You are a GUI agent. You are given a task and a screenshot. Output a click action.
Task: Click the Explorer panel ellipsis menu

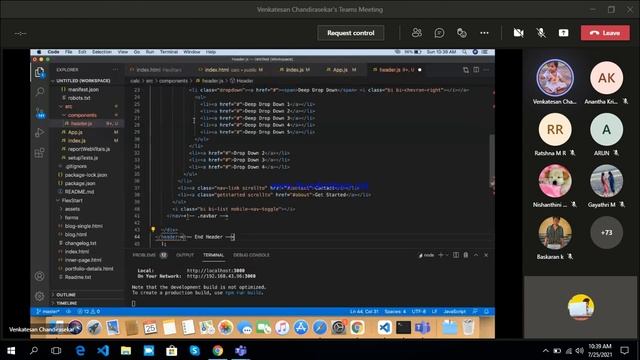(116, 70)
